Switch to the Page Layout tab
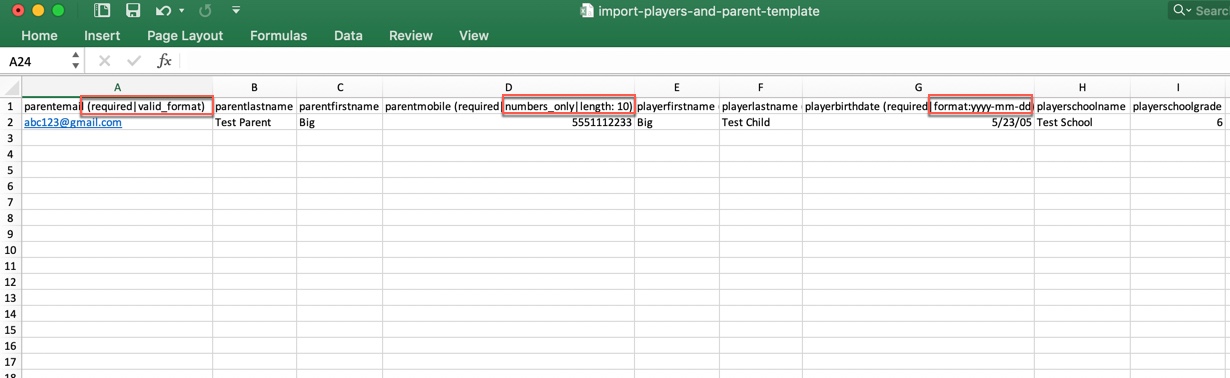This screenshot has height=378, width=1230. pos(185,35)
